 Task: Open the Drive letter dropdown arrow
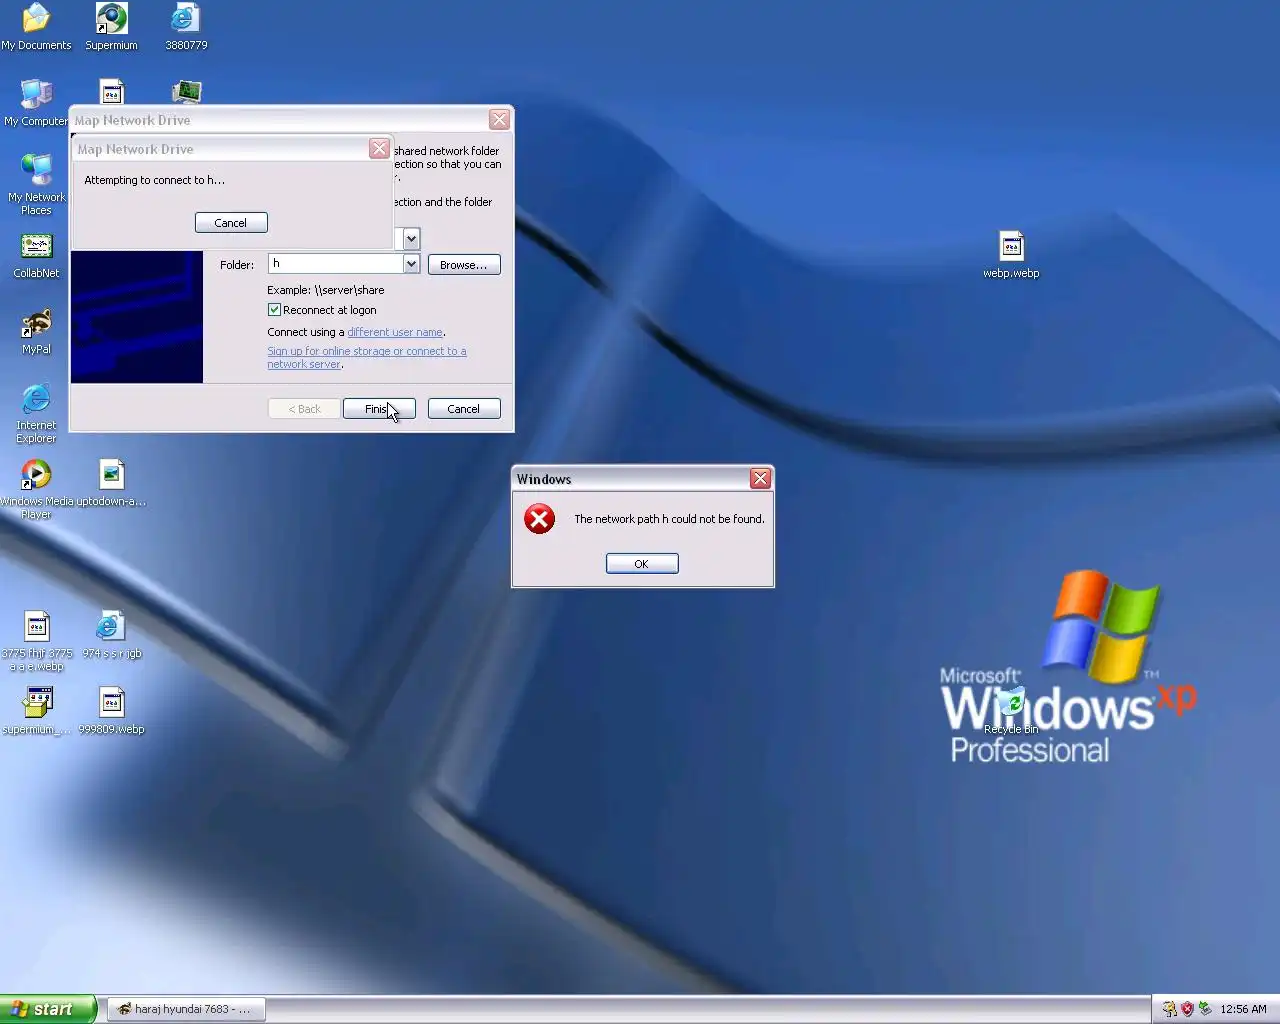point(411,239)
